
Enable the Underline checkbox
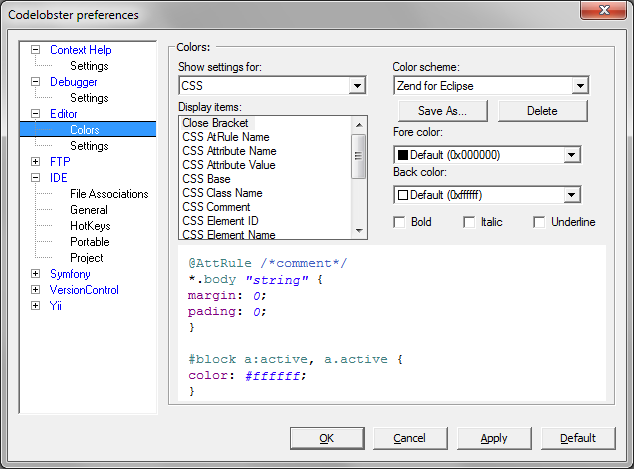539,222
